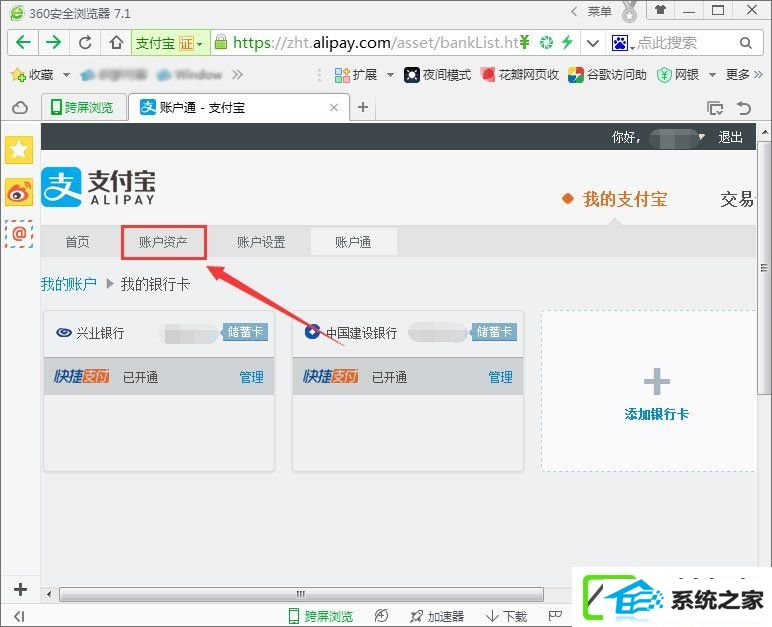
Task: Open the browser home page icon
Action: pyautogui.click(x=116, y=43)
